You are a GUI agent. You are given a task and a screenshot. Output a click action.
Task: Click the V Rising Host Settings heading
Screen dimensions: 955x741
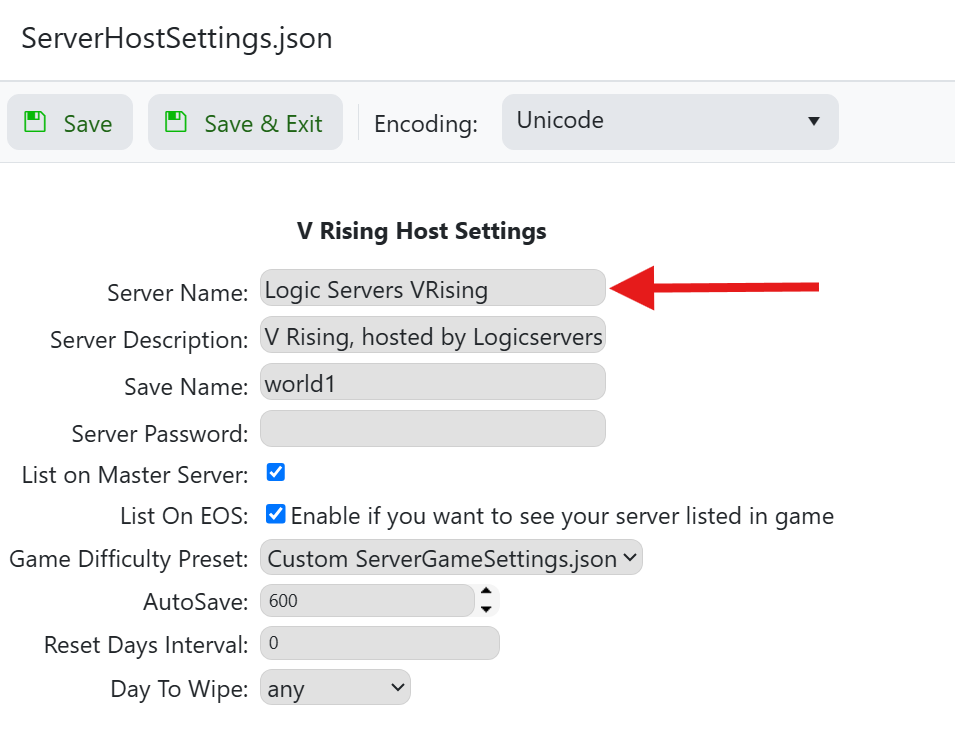[x=422, y=231]
